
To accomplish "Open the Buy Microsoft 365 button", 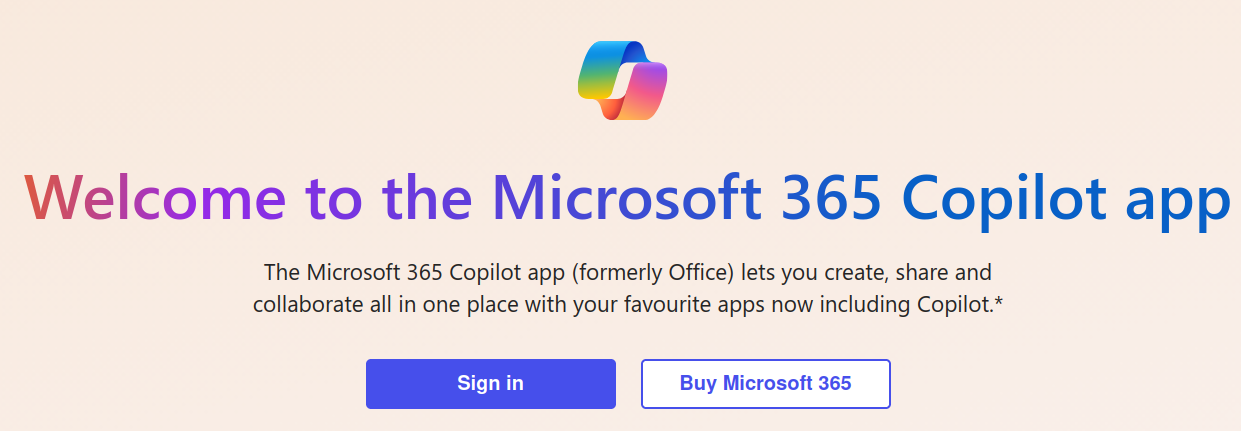I will [x=766, y=384].
